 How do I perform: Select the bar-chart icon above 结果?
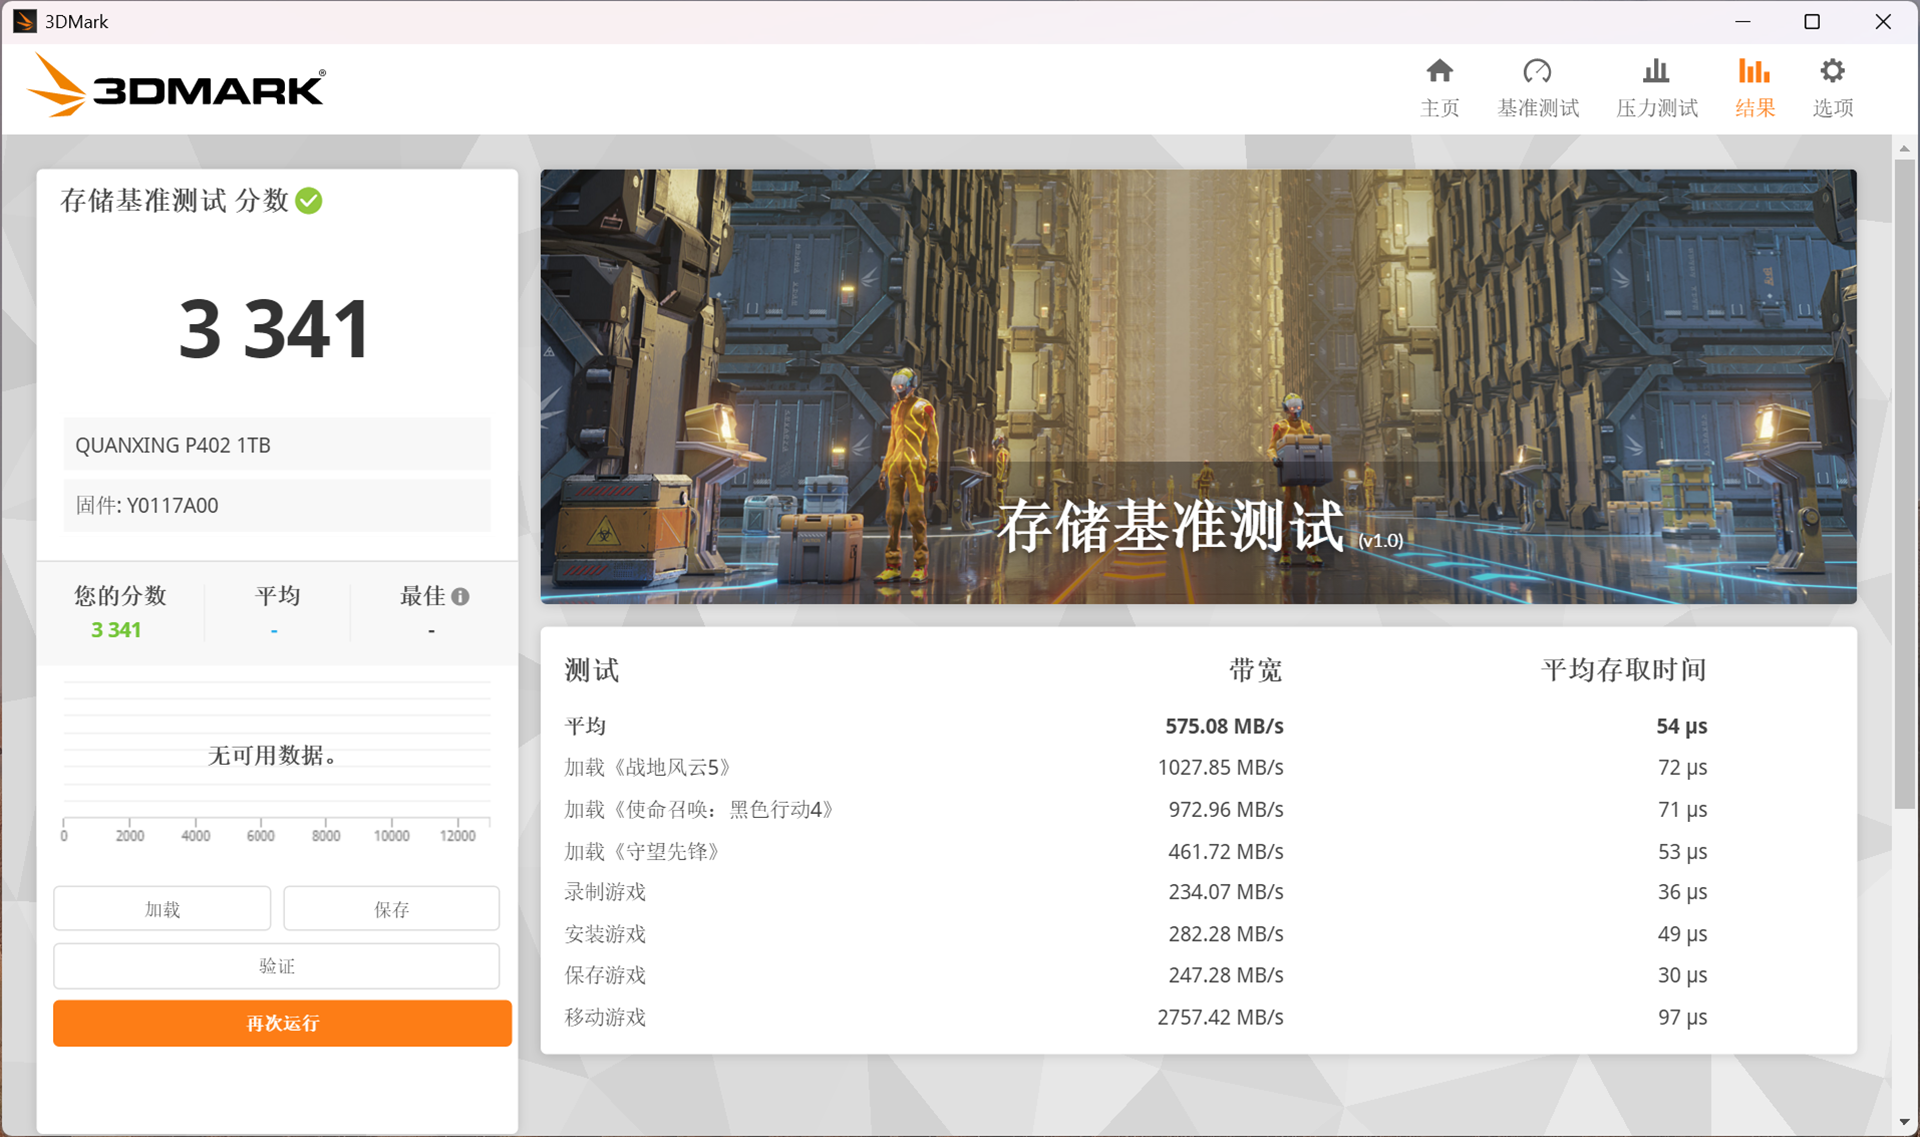(1754, 70)
